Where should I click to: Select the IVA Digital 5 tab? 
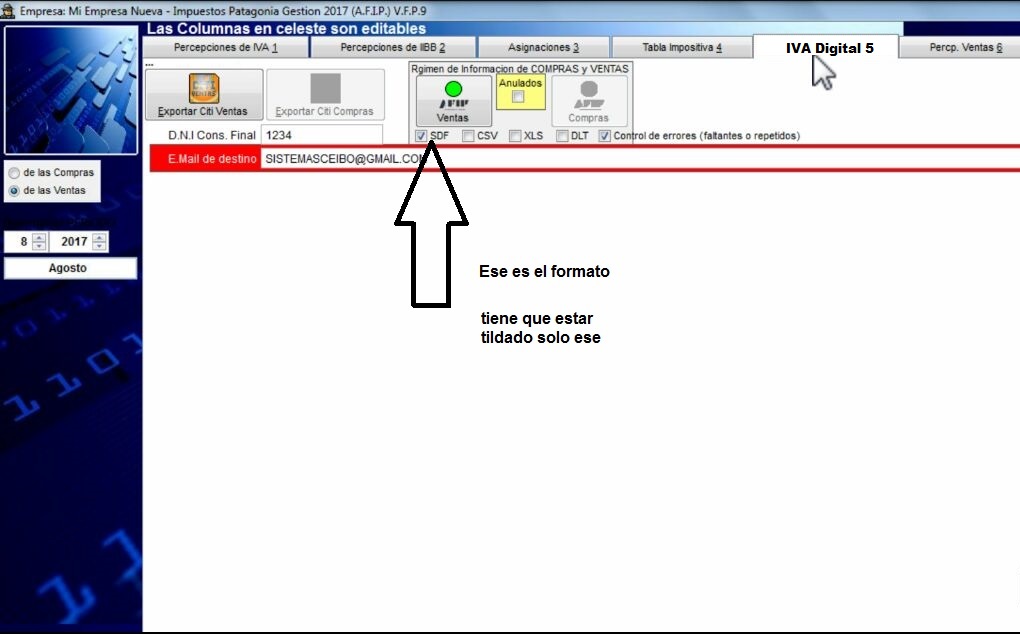[x=826, y=47]
